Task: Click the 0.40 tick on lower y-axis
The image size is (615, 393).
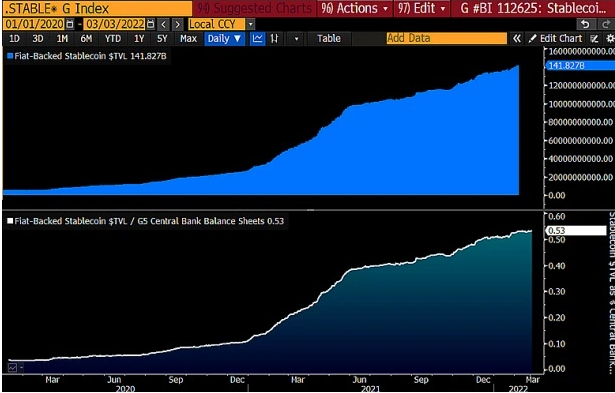Action: tap(557, 266)
